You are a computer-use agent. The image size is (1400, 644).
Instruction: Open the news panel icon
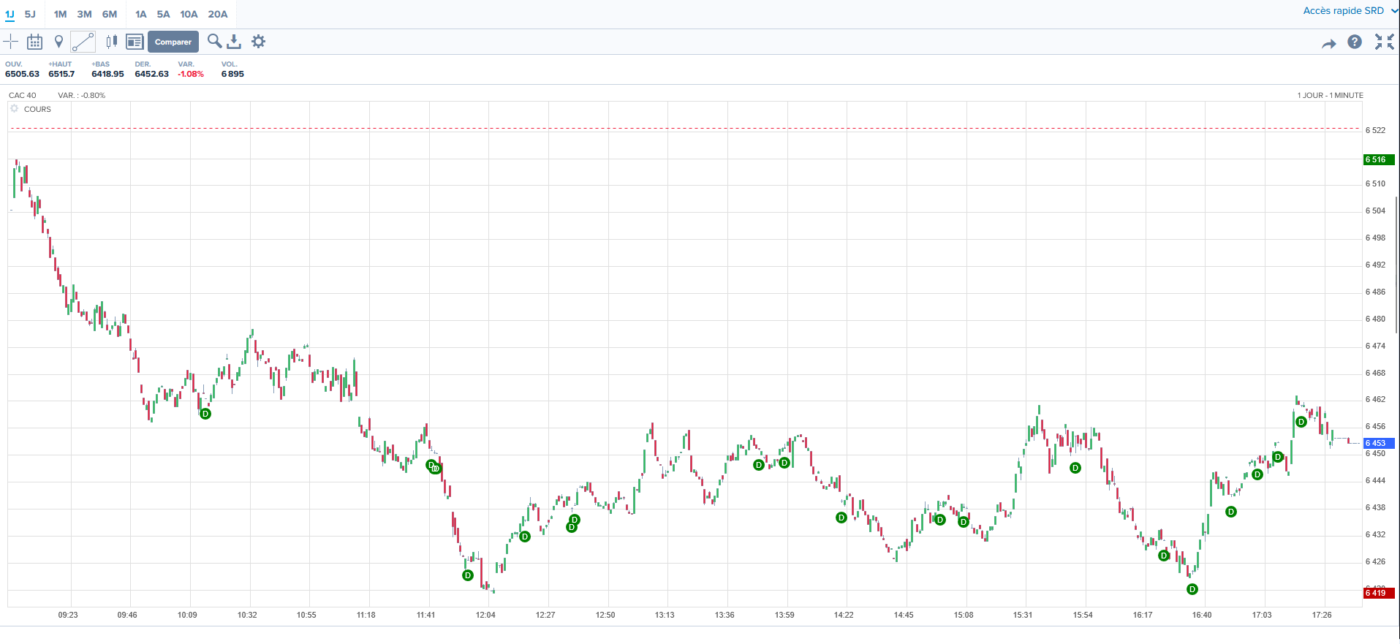(x=134, y=42)
